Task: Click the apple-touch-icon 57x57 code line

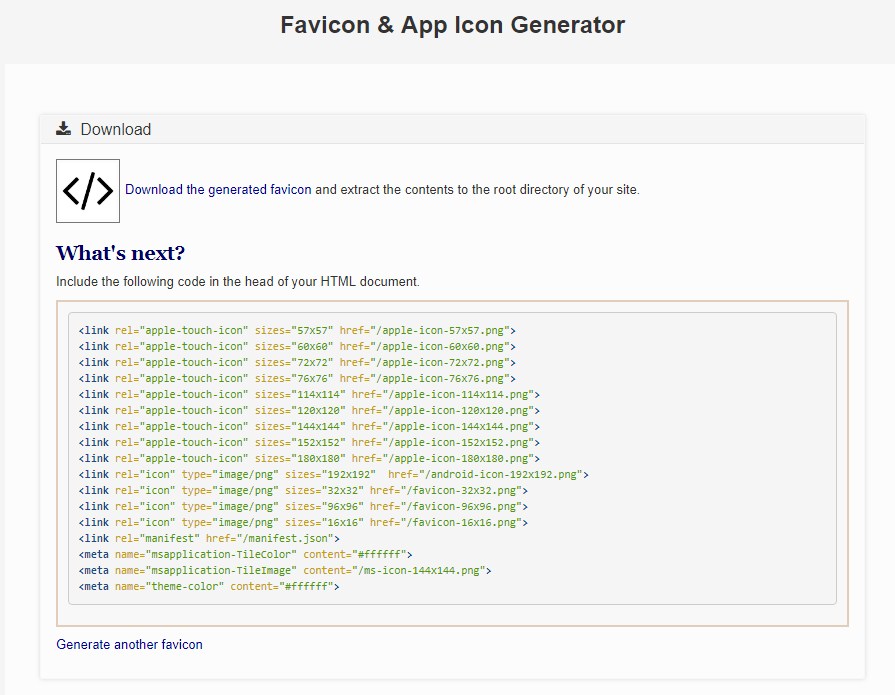Action: 297,330
